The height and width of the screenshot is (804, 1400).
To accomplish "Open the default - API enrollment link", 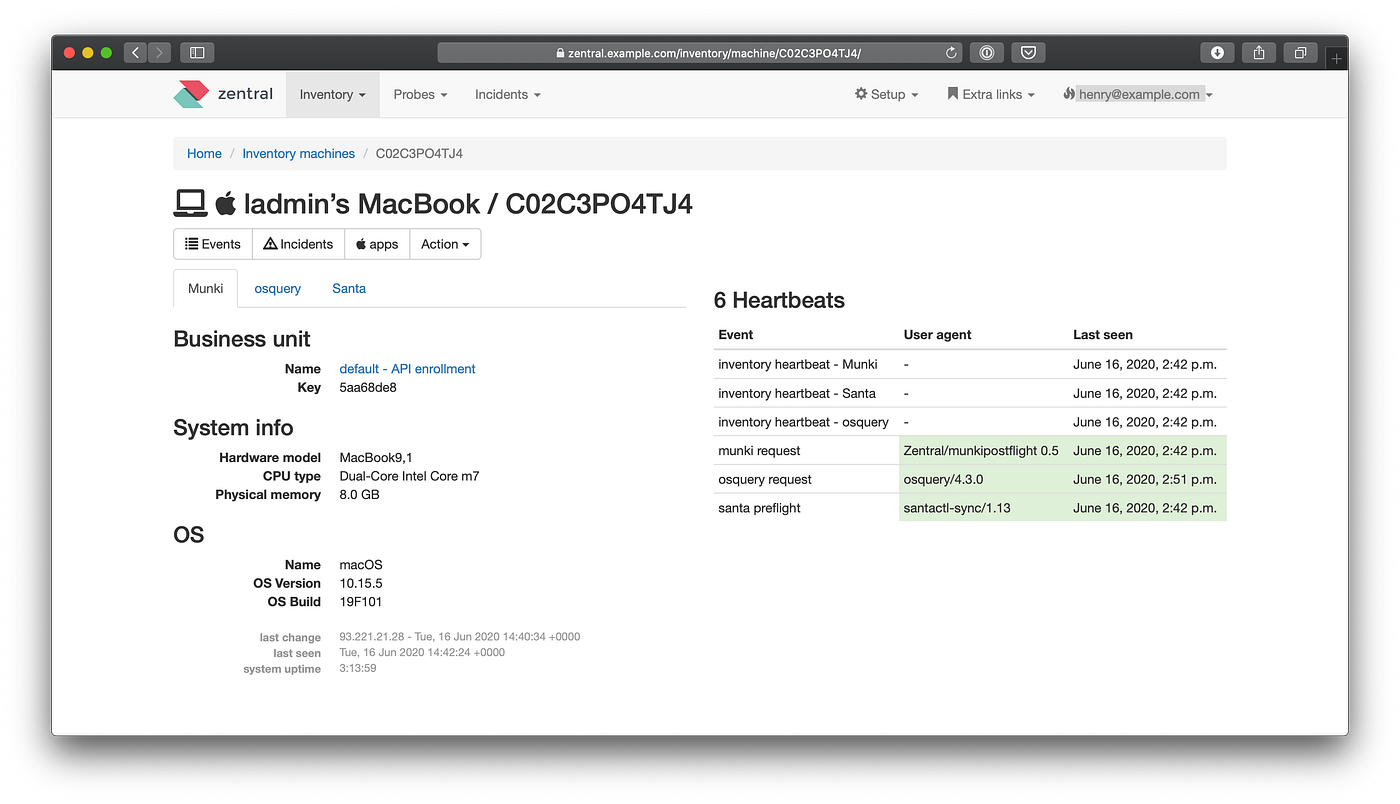I will click(407, 369).
